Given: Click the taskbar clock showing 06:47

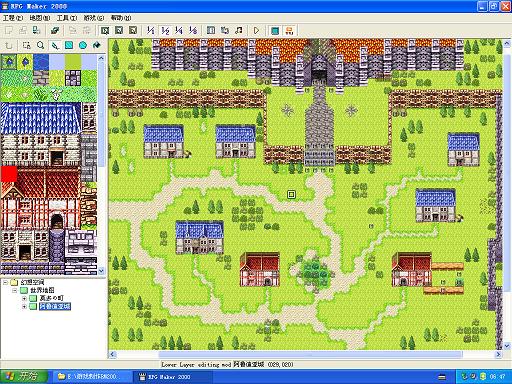Looking at the screenshot, I should tap(498, 377).
